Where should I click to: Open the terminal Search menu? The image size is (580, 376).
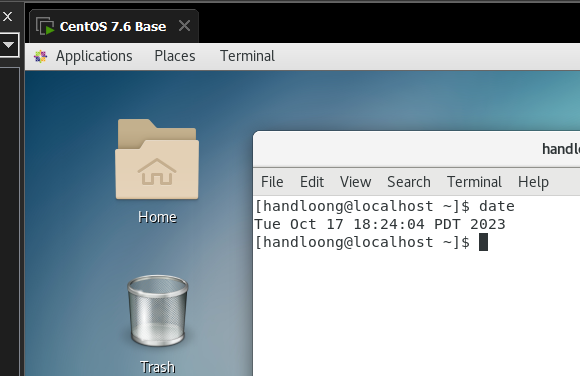[409, 182]
